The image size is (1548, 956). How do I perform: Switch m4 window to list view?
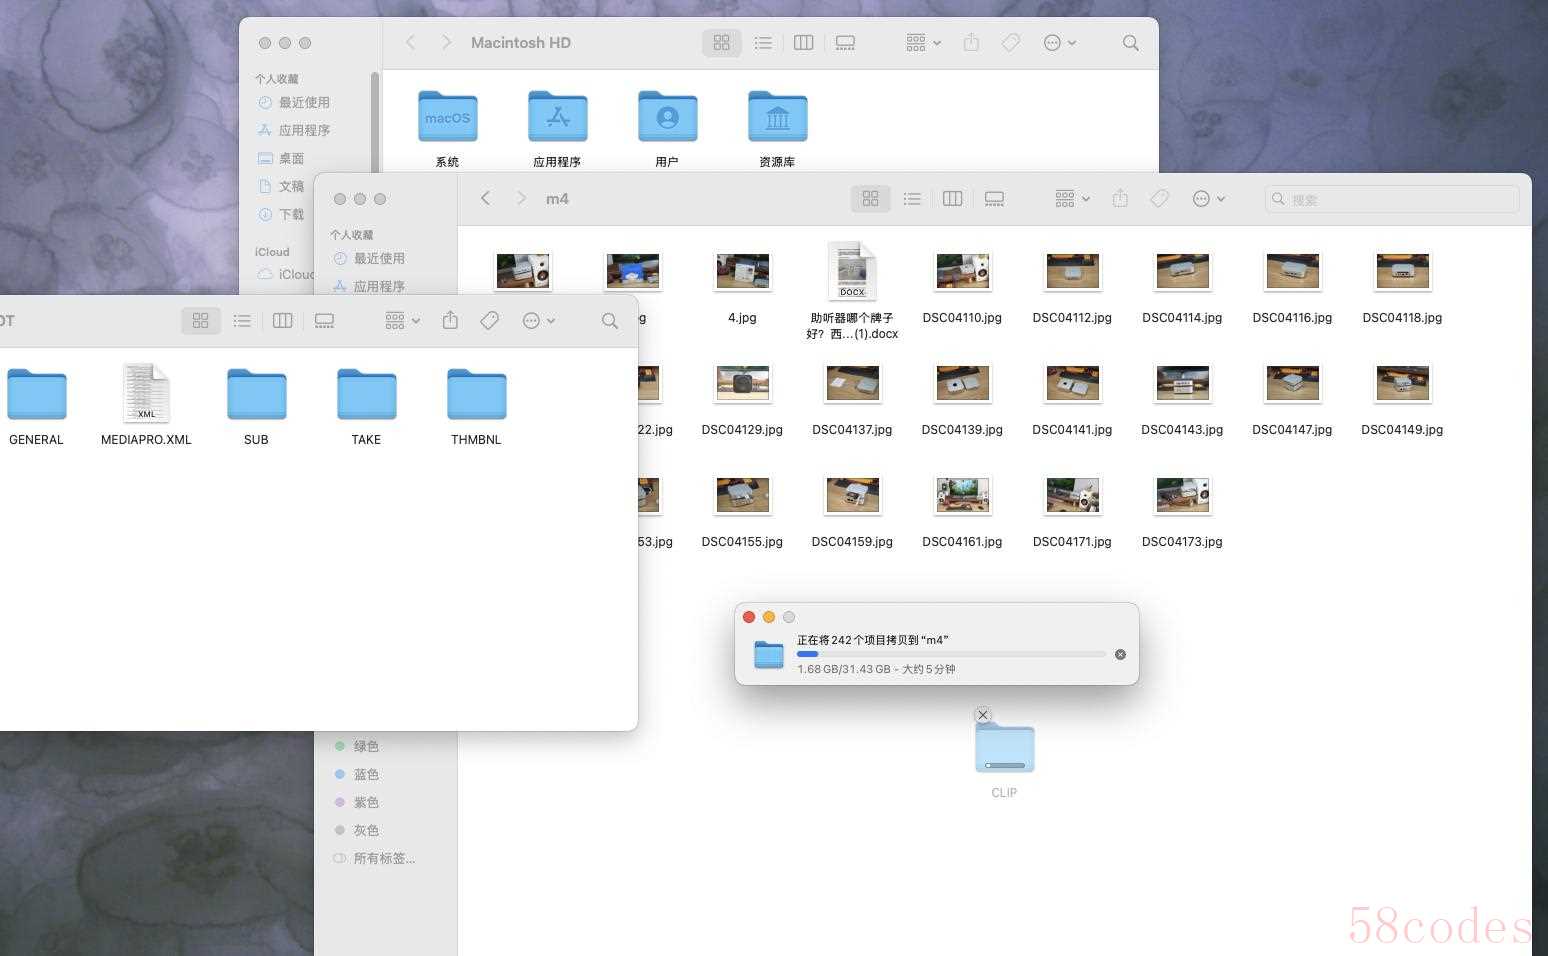912,199
